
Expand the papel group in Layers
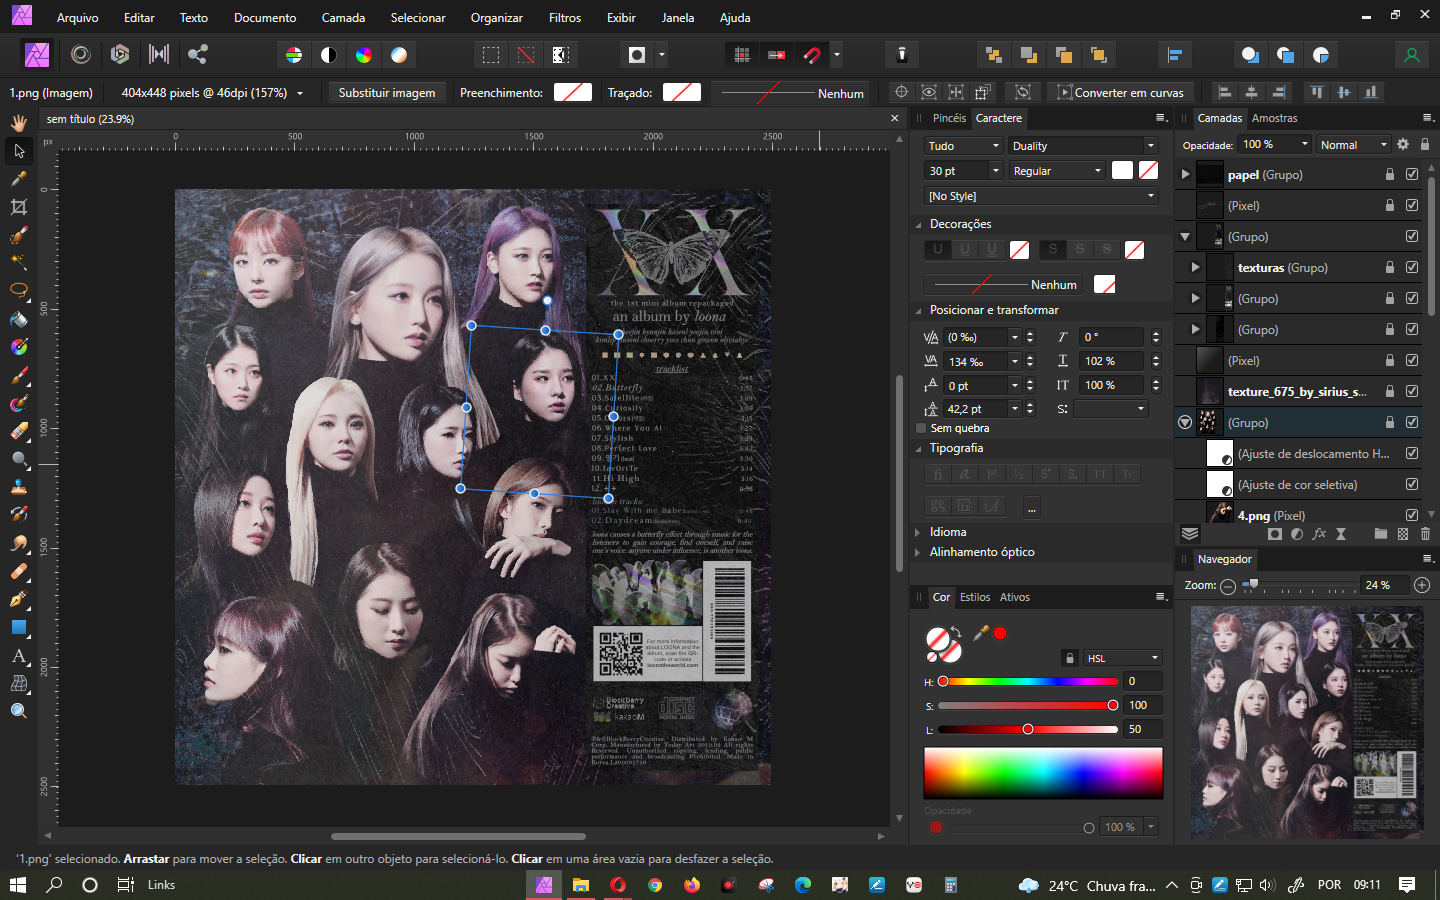1185,174
